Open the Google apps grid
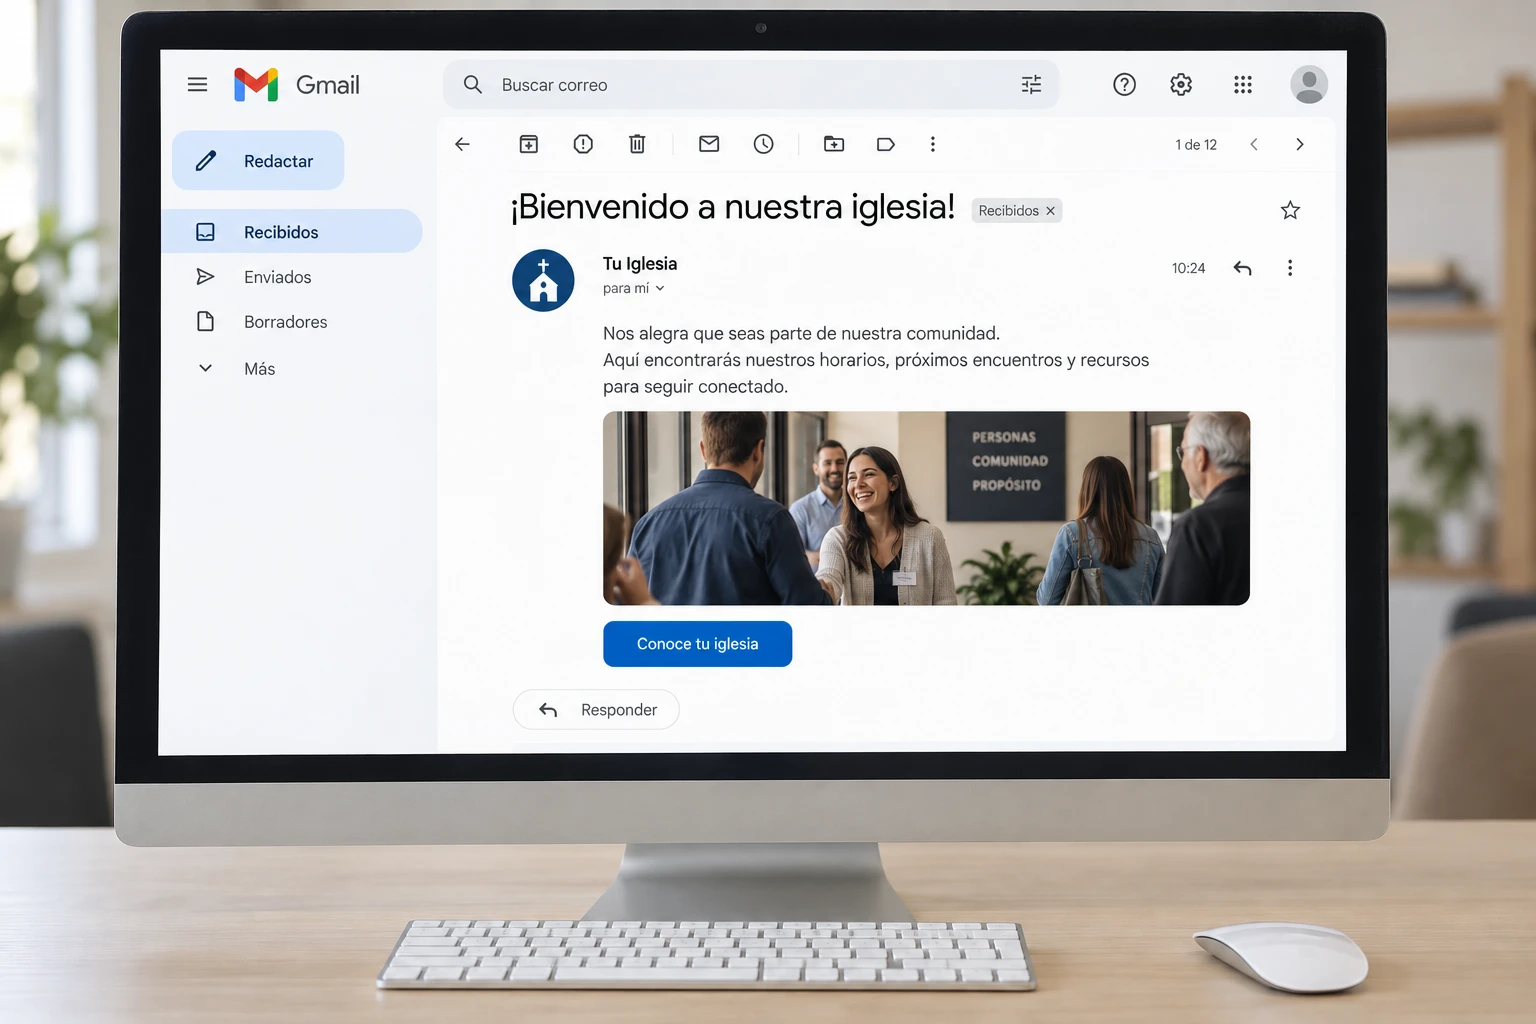1536x1024 pixels. 1243,85
